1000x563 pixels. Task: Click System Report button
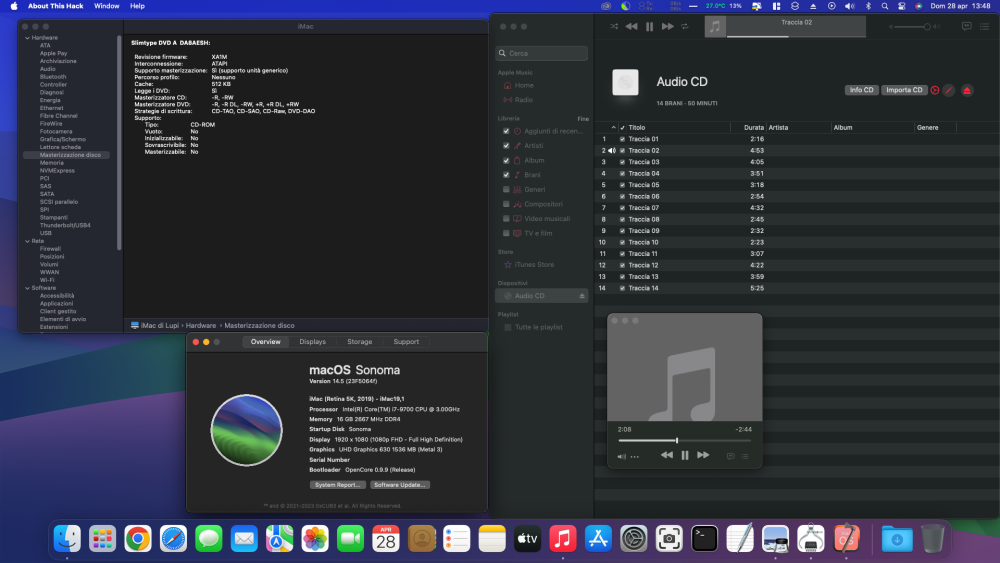coord(338,485)
